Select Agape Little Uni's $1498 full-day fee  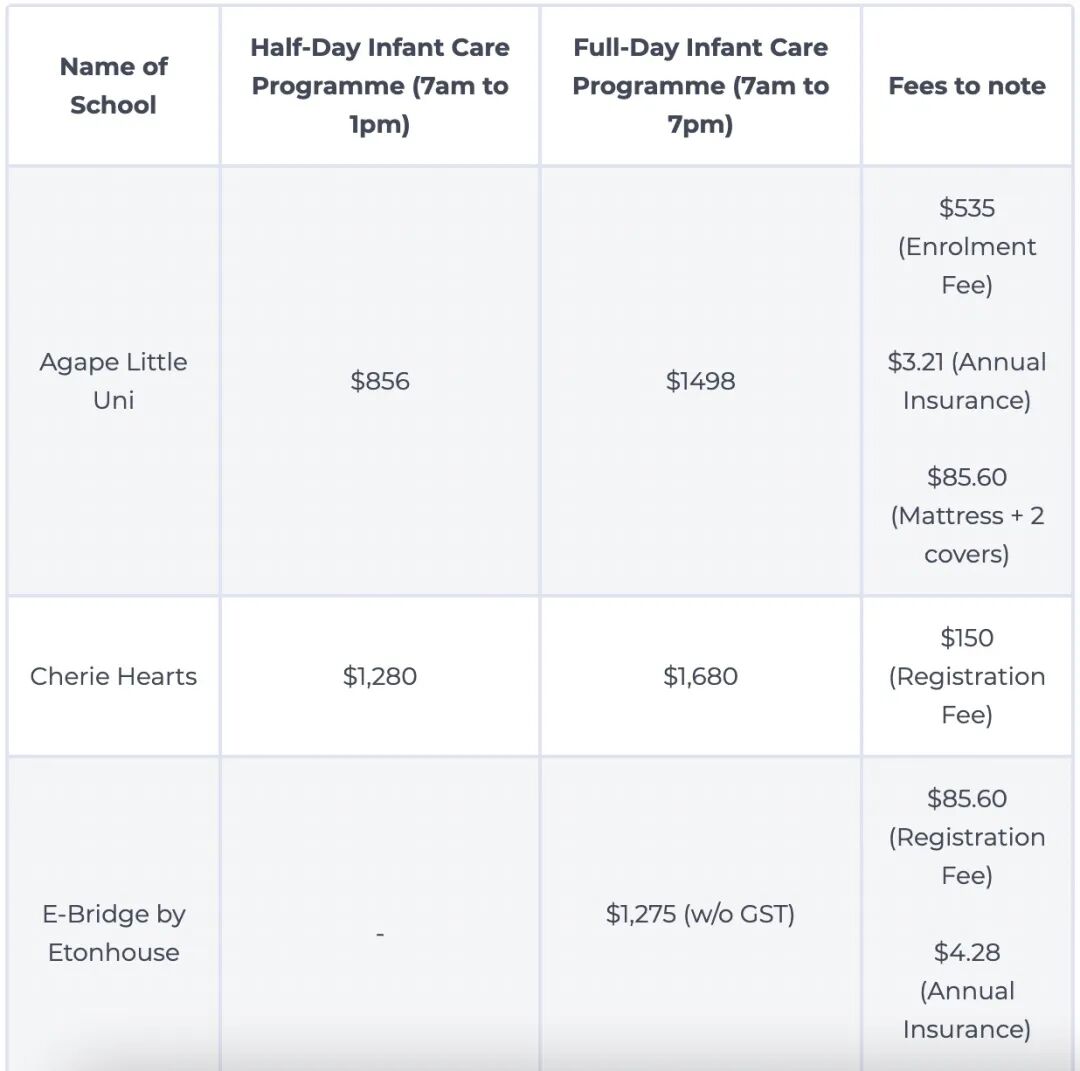(x=700, y=381)
